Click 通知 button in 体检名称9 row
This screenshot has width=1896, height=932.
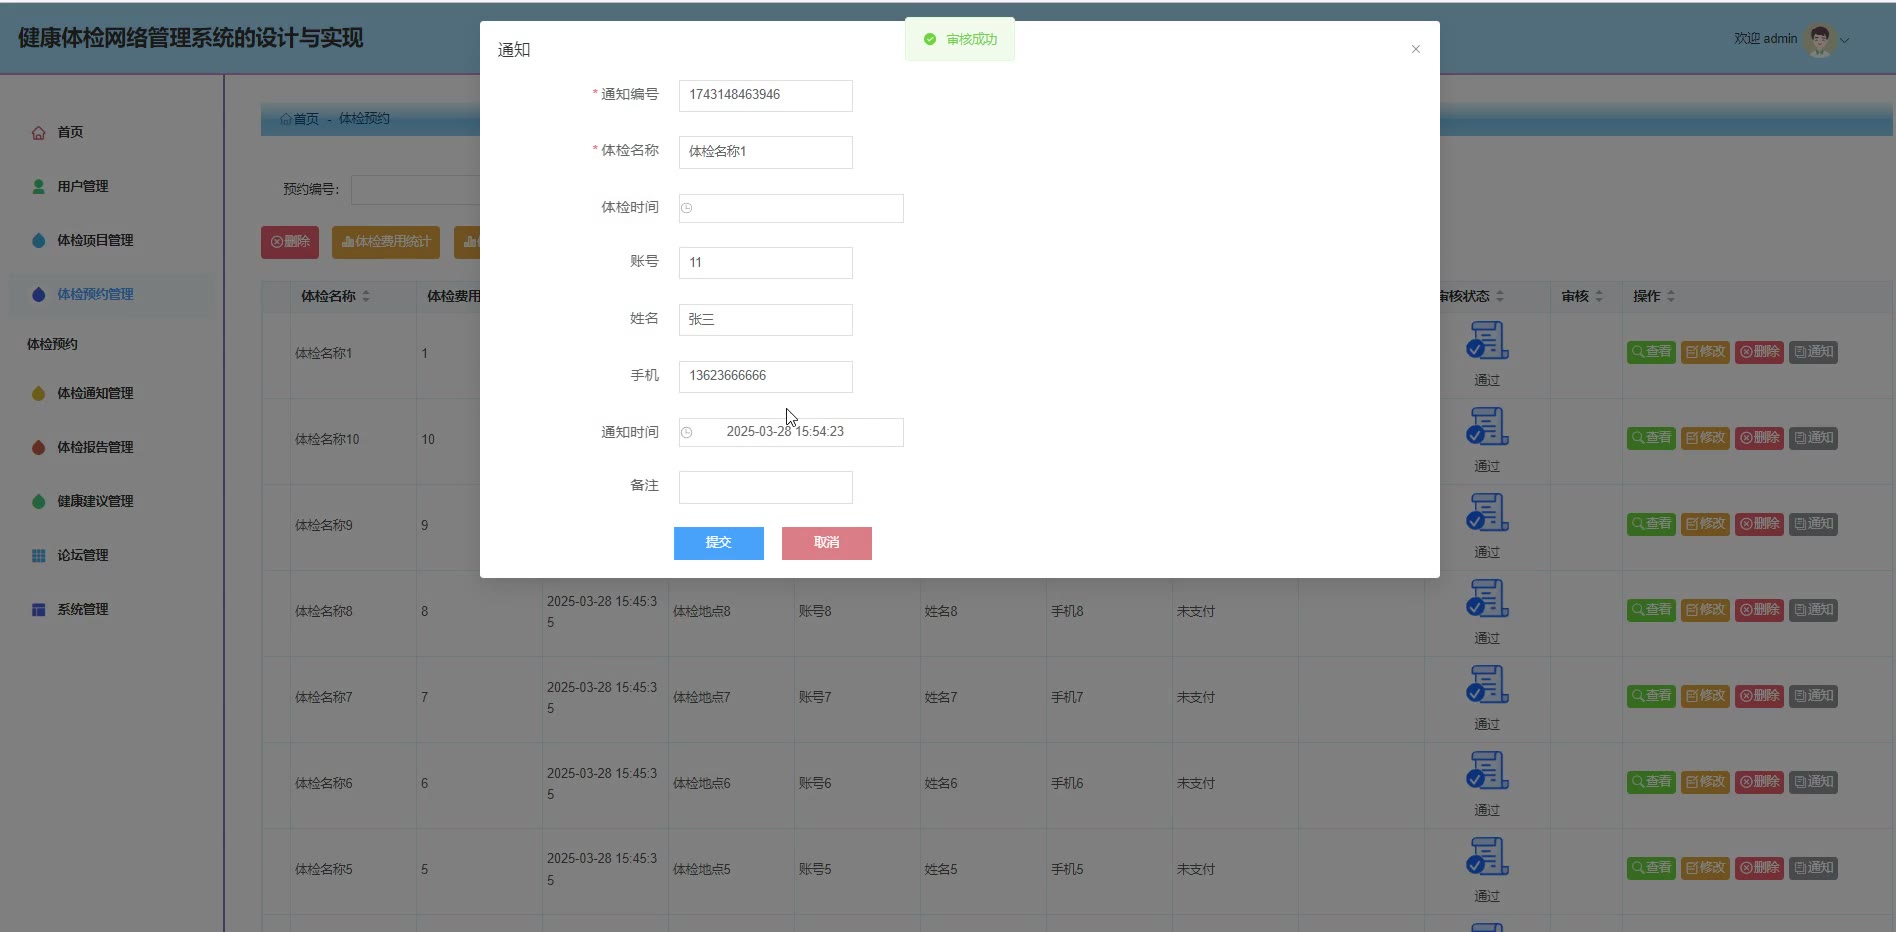click(x=1813, y=524)
